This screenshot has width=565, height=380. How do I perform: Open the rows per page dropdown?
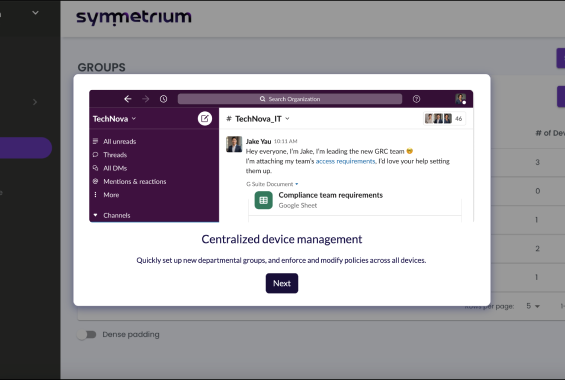point(533,306)
